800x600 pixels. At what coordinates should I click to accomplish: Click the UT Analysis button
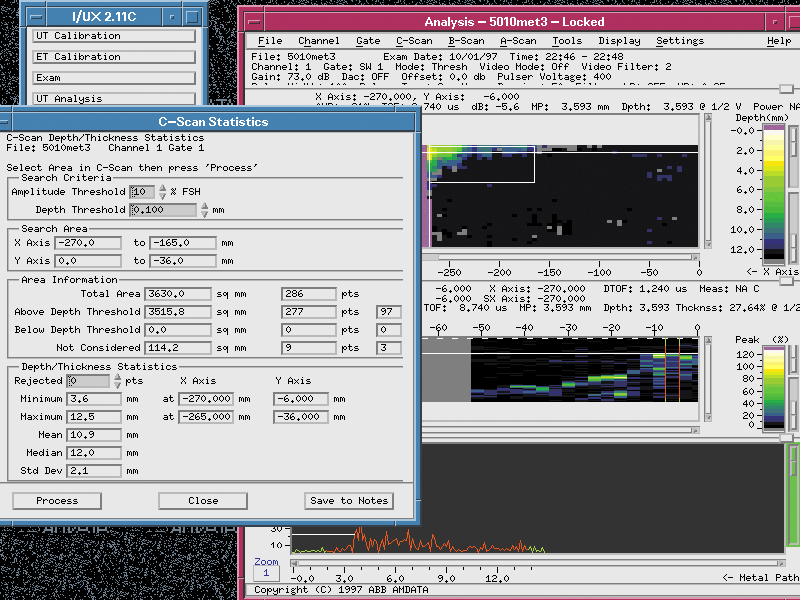[x=115, y=98]
